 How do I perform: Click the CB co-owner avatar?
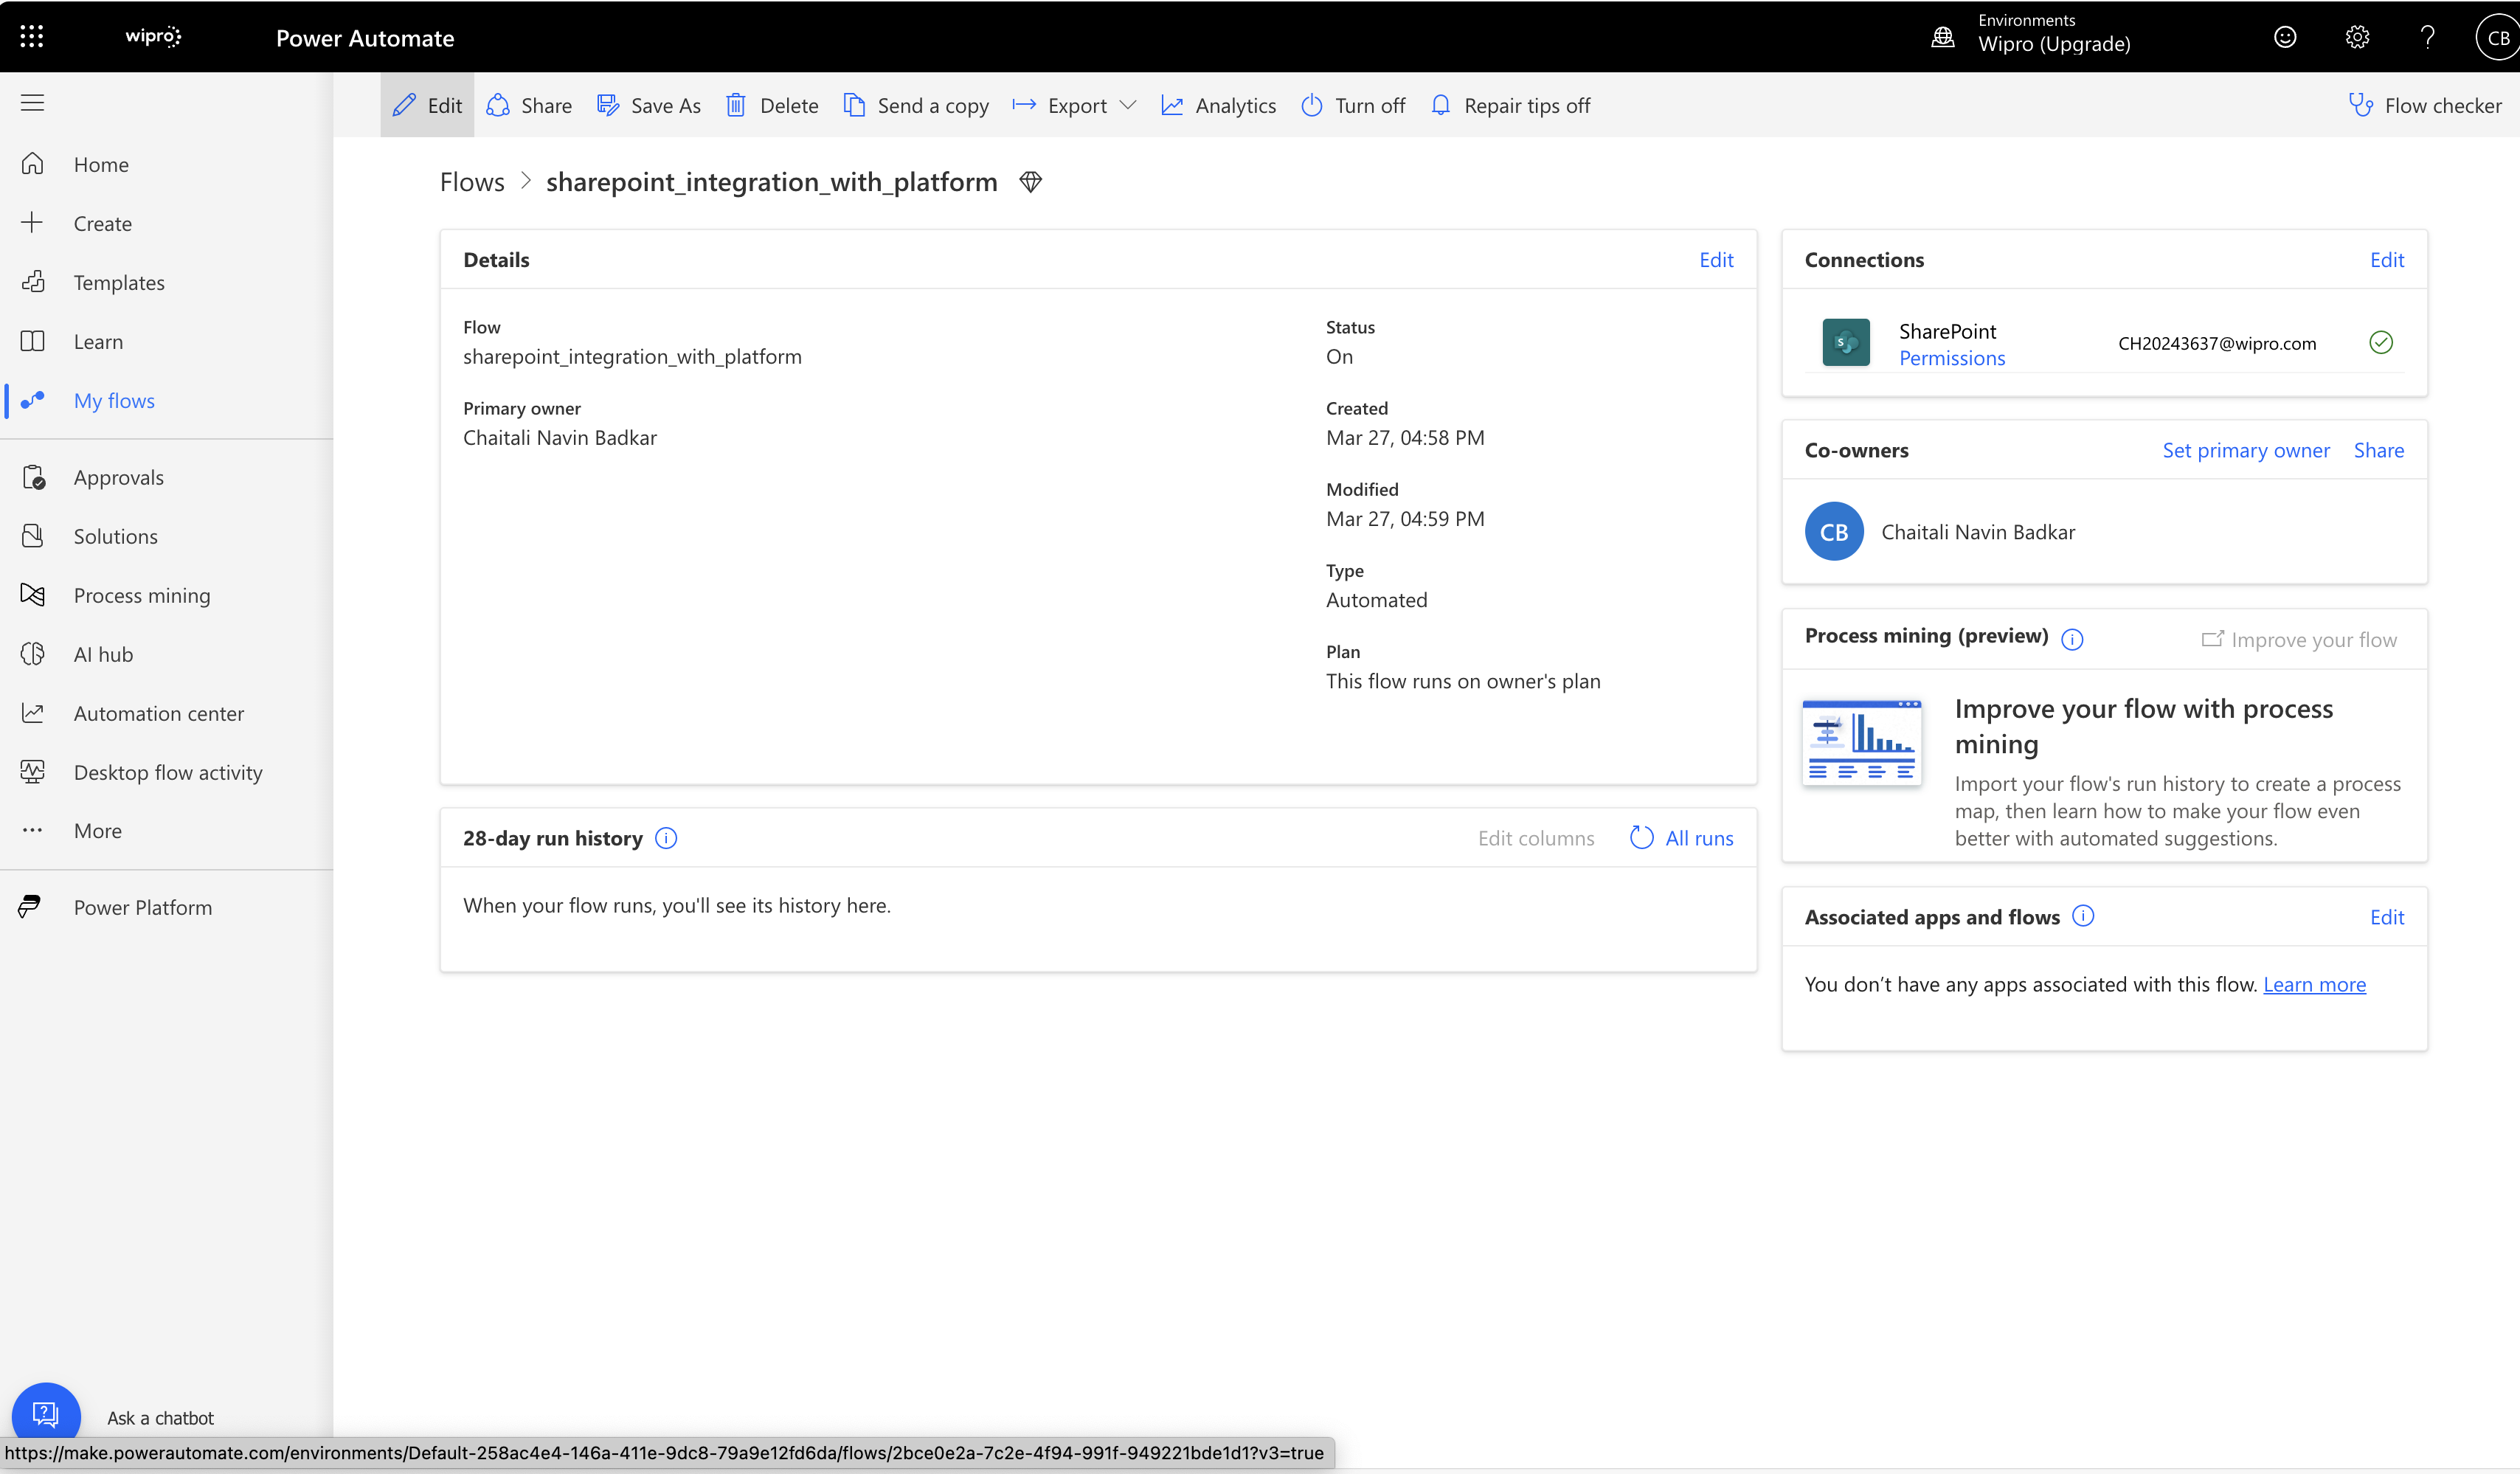1834,531
